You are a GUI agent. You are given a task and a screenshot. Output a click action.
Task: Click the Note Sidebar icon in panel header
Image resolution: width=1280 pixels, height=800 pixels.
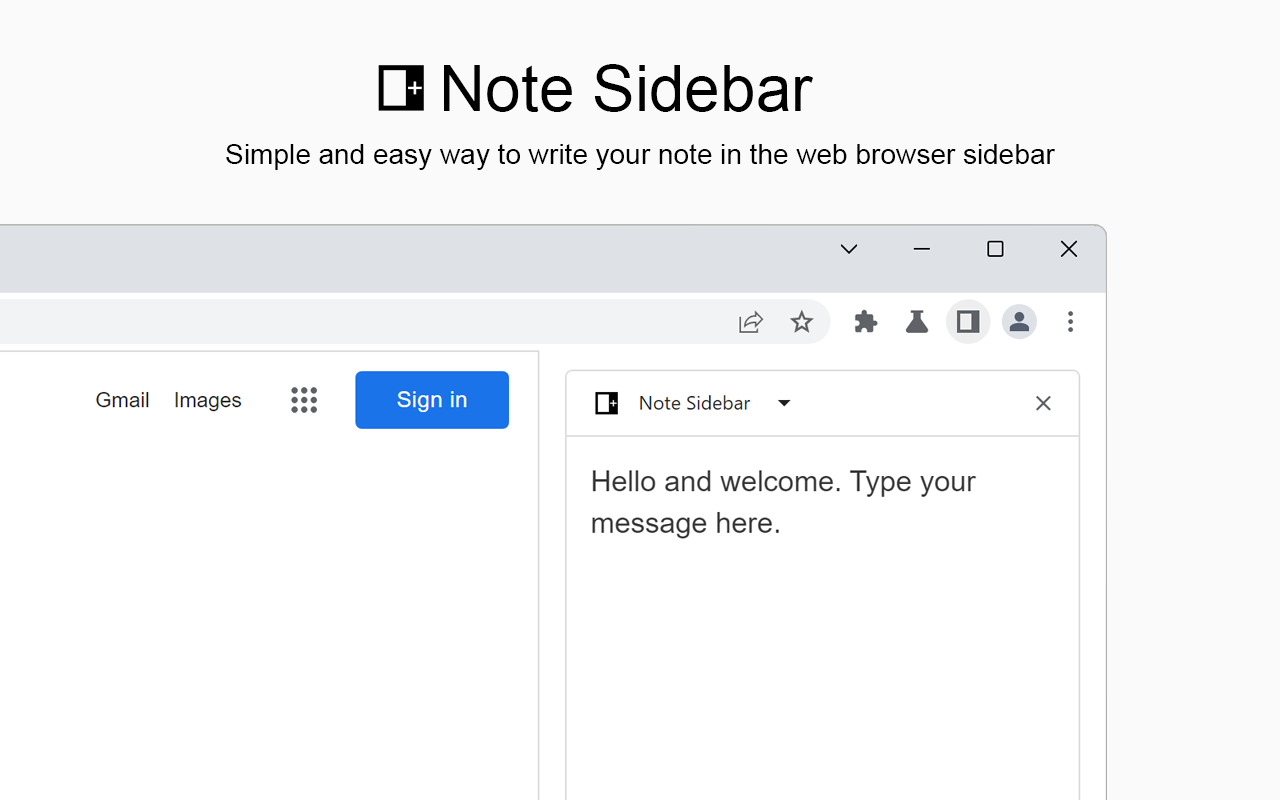coord(607,403)
